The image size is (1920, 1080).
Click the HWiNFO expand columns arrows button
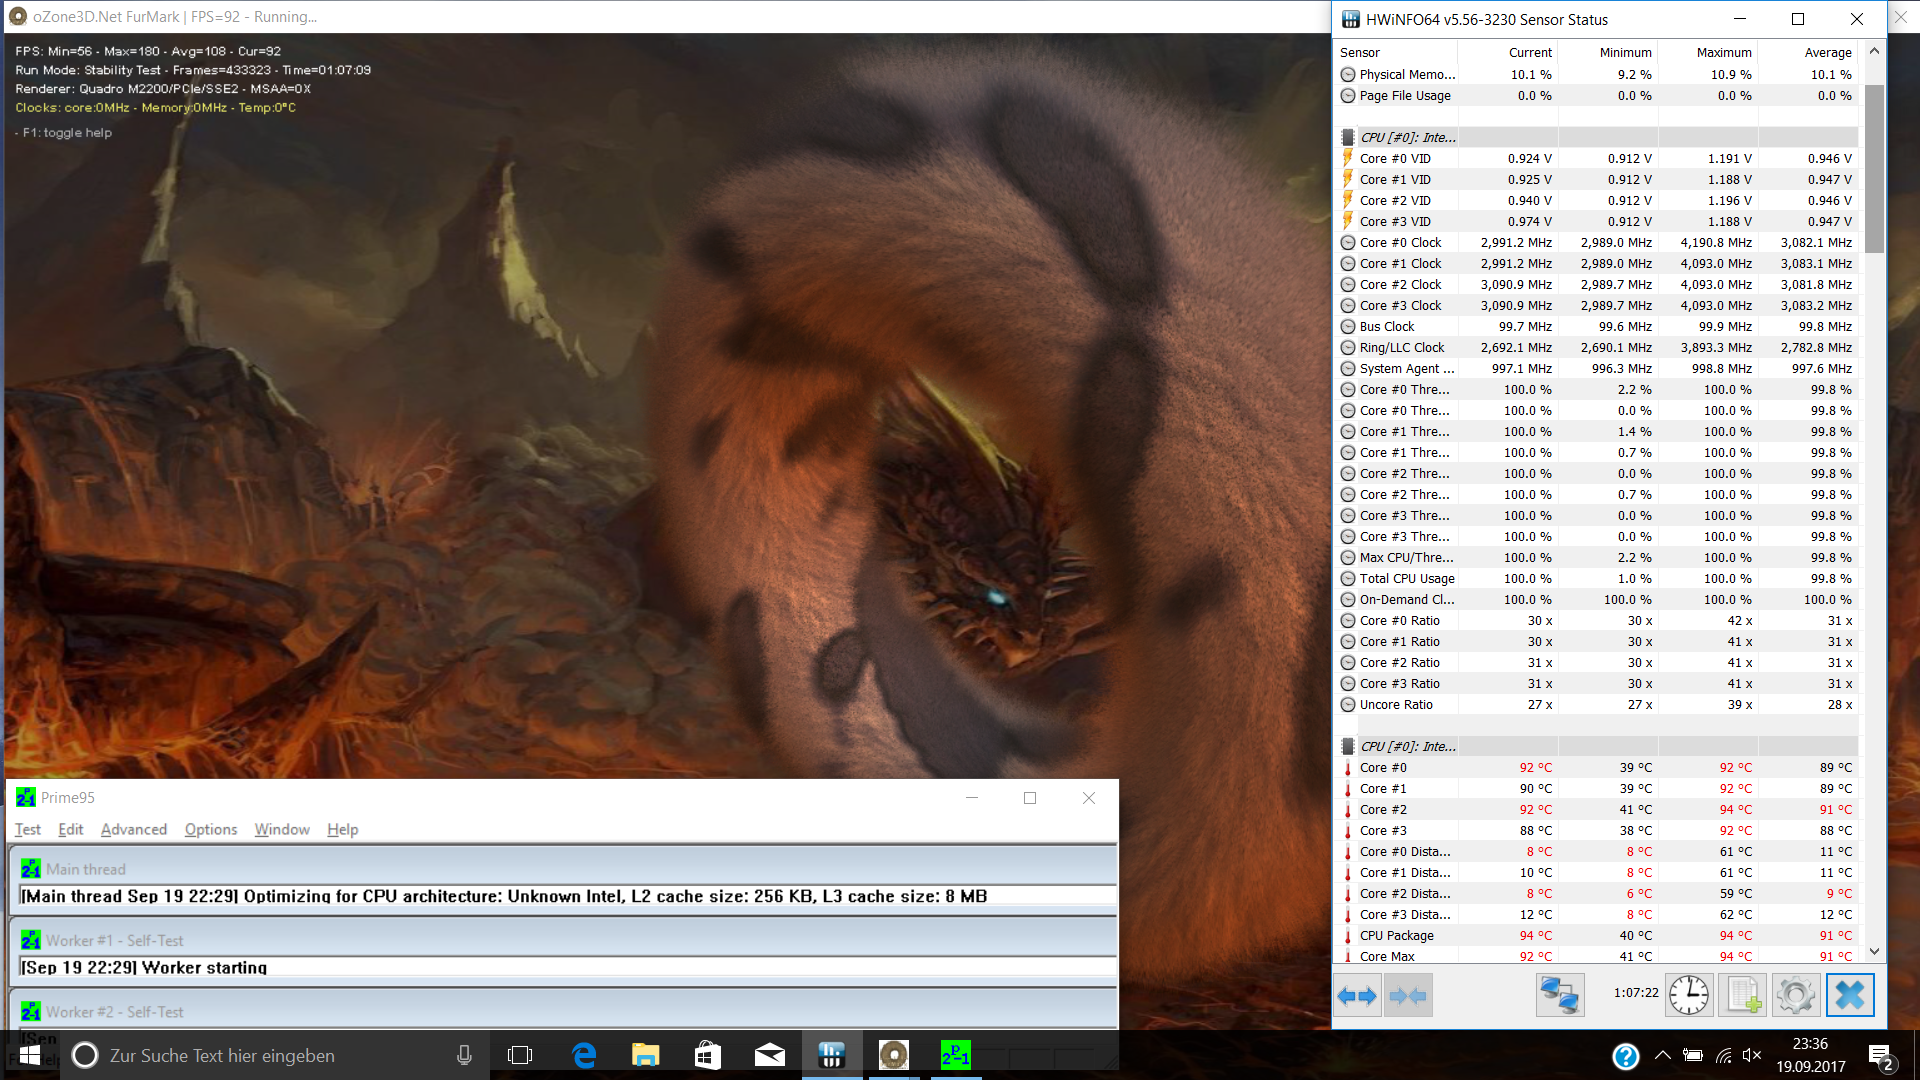[x=1358, y=996]
